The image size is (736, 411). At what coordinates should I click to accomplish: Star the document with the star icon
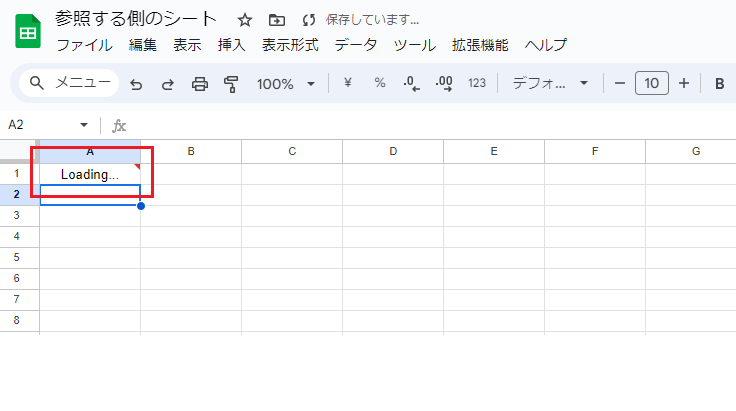click(x=245, y=20)
